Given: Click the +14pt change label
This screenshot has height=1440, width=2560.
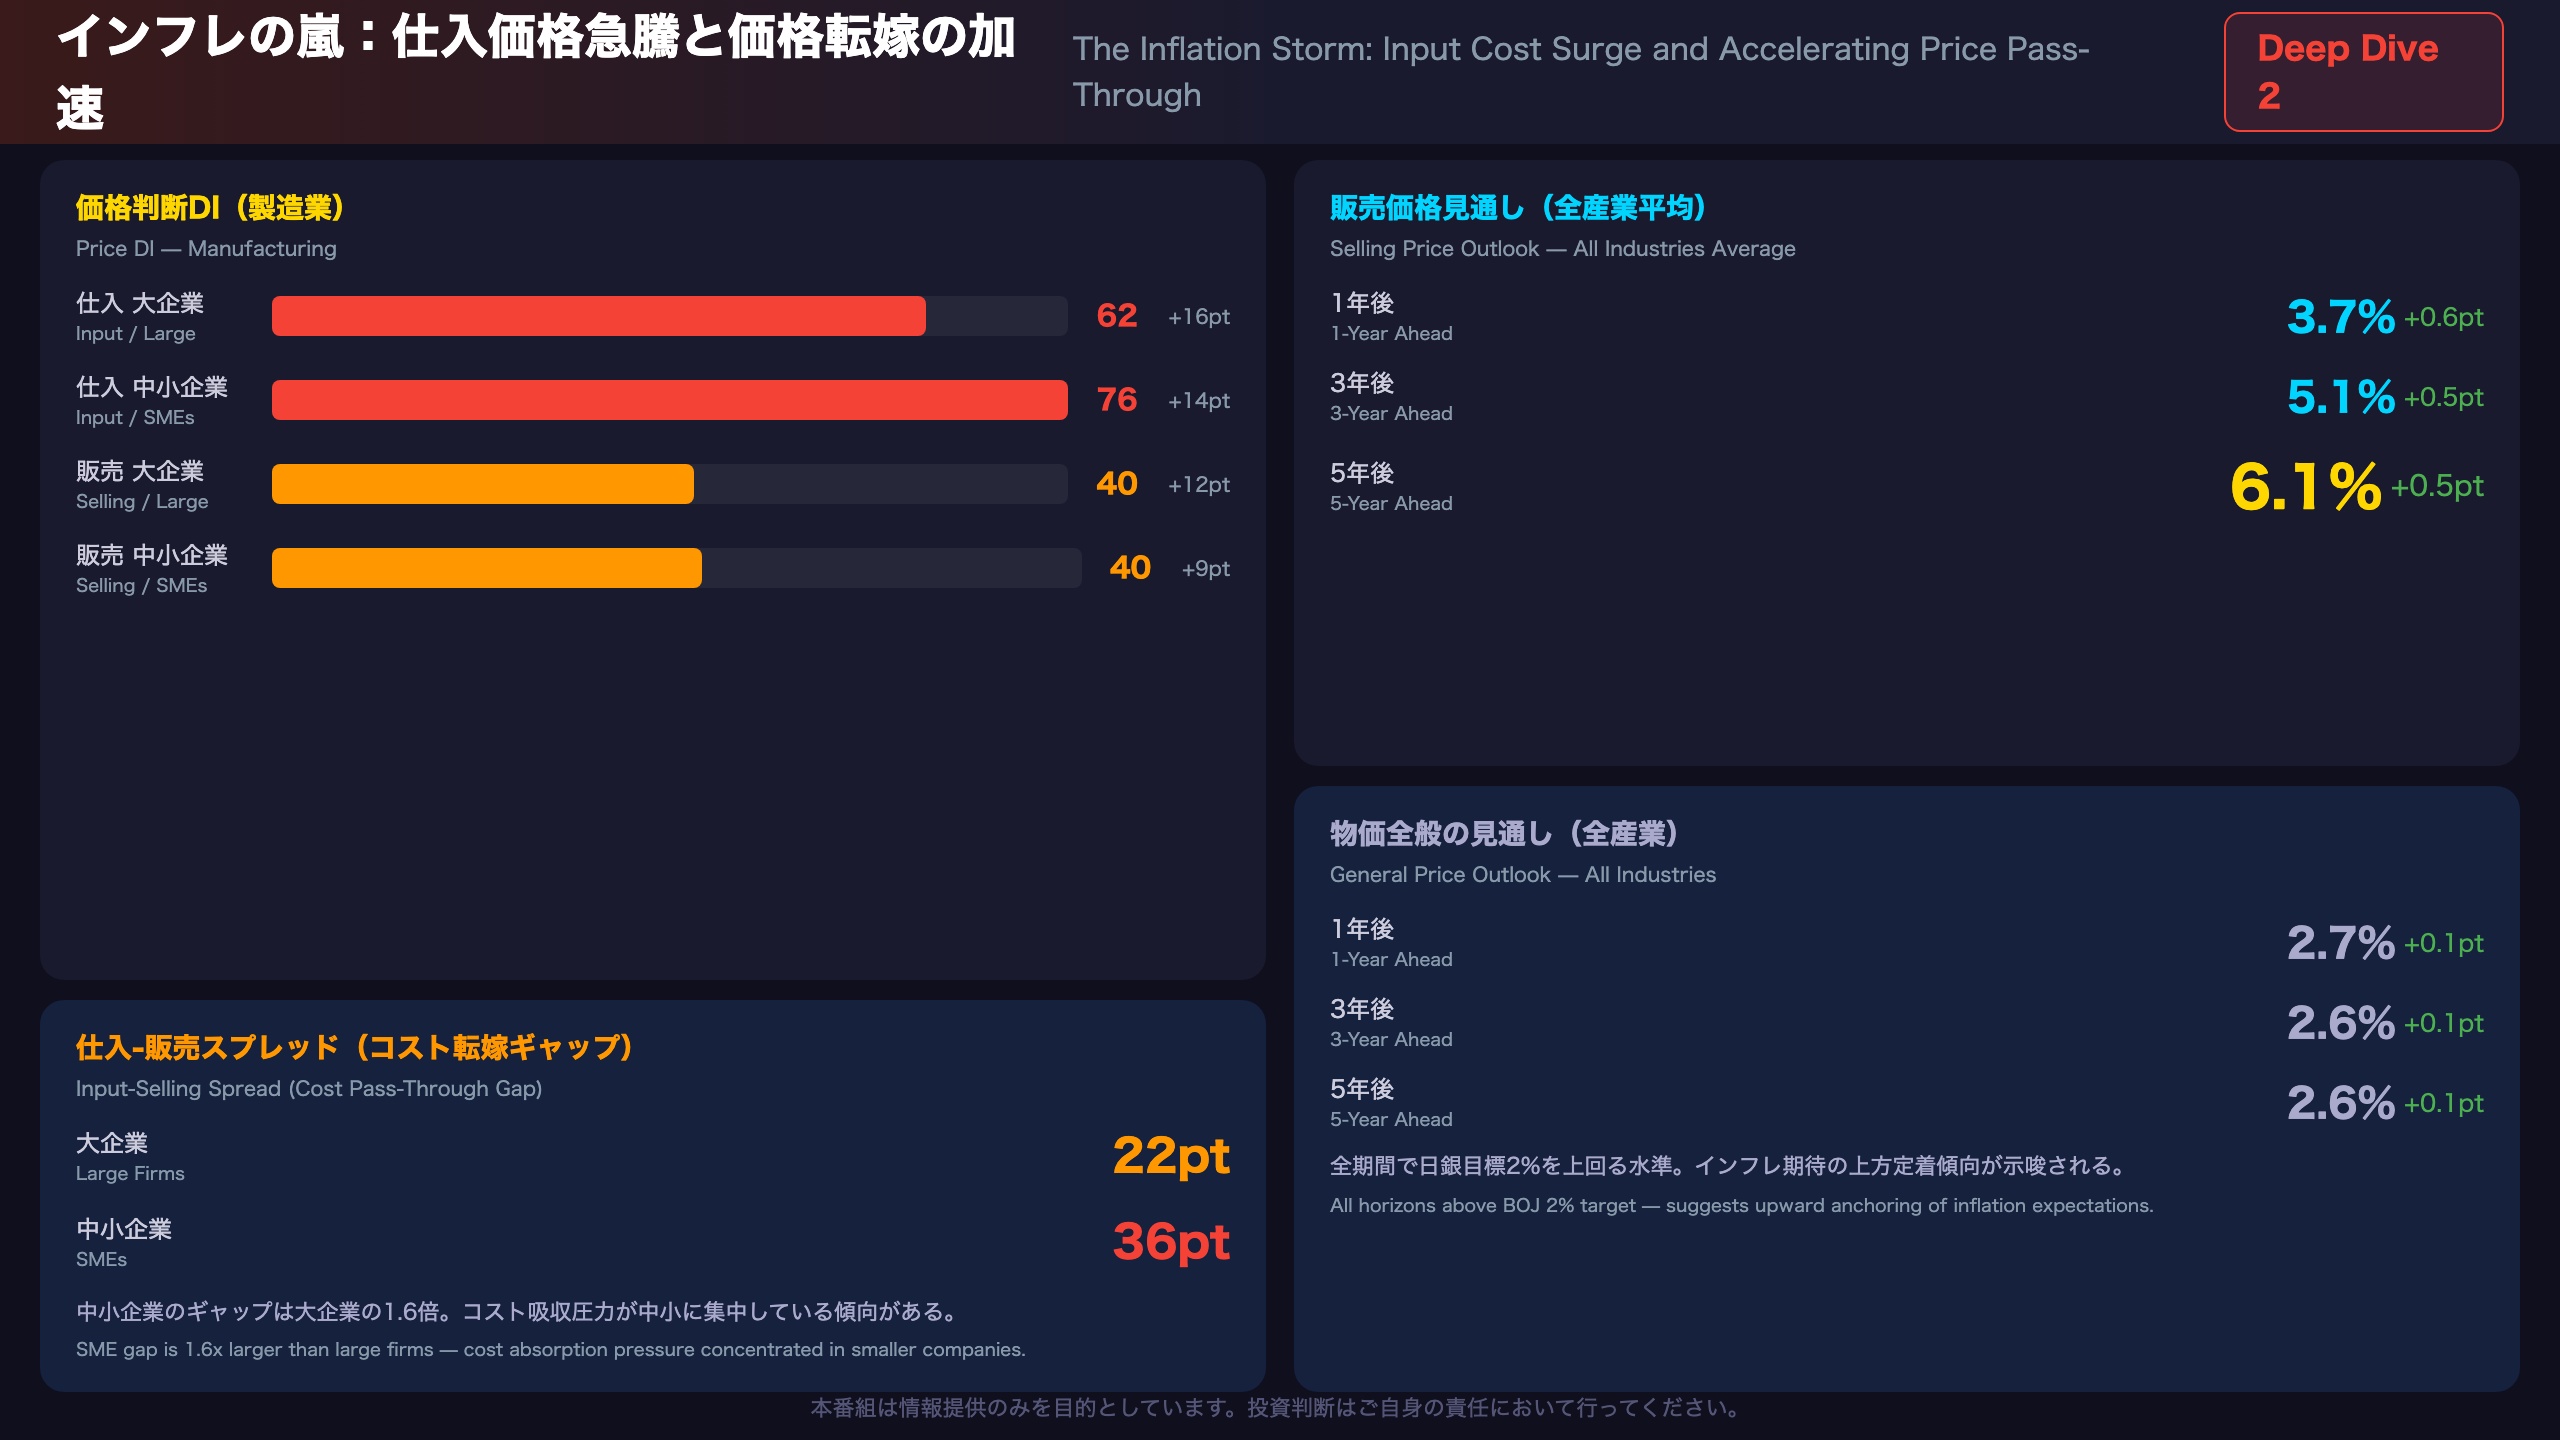Looking at the screenshot, I should pos(1199,400).
